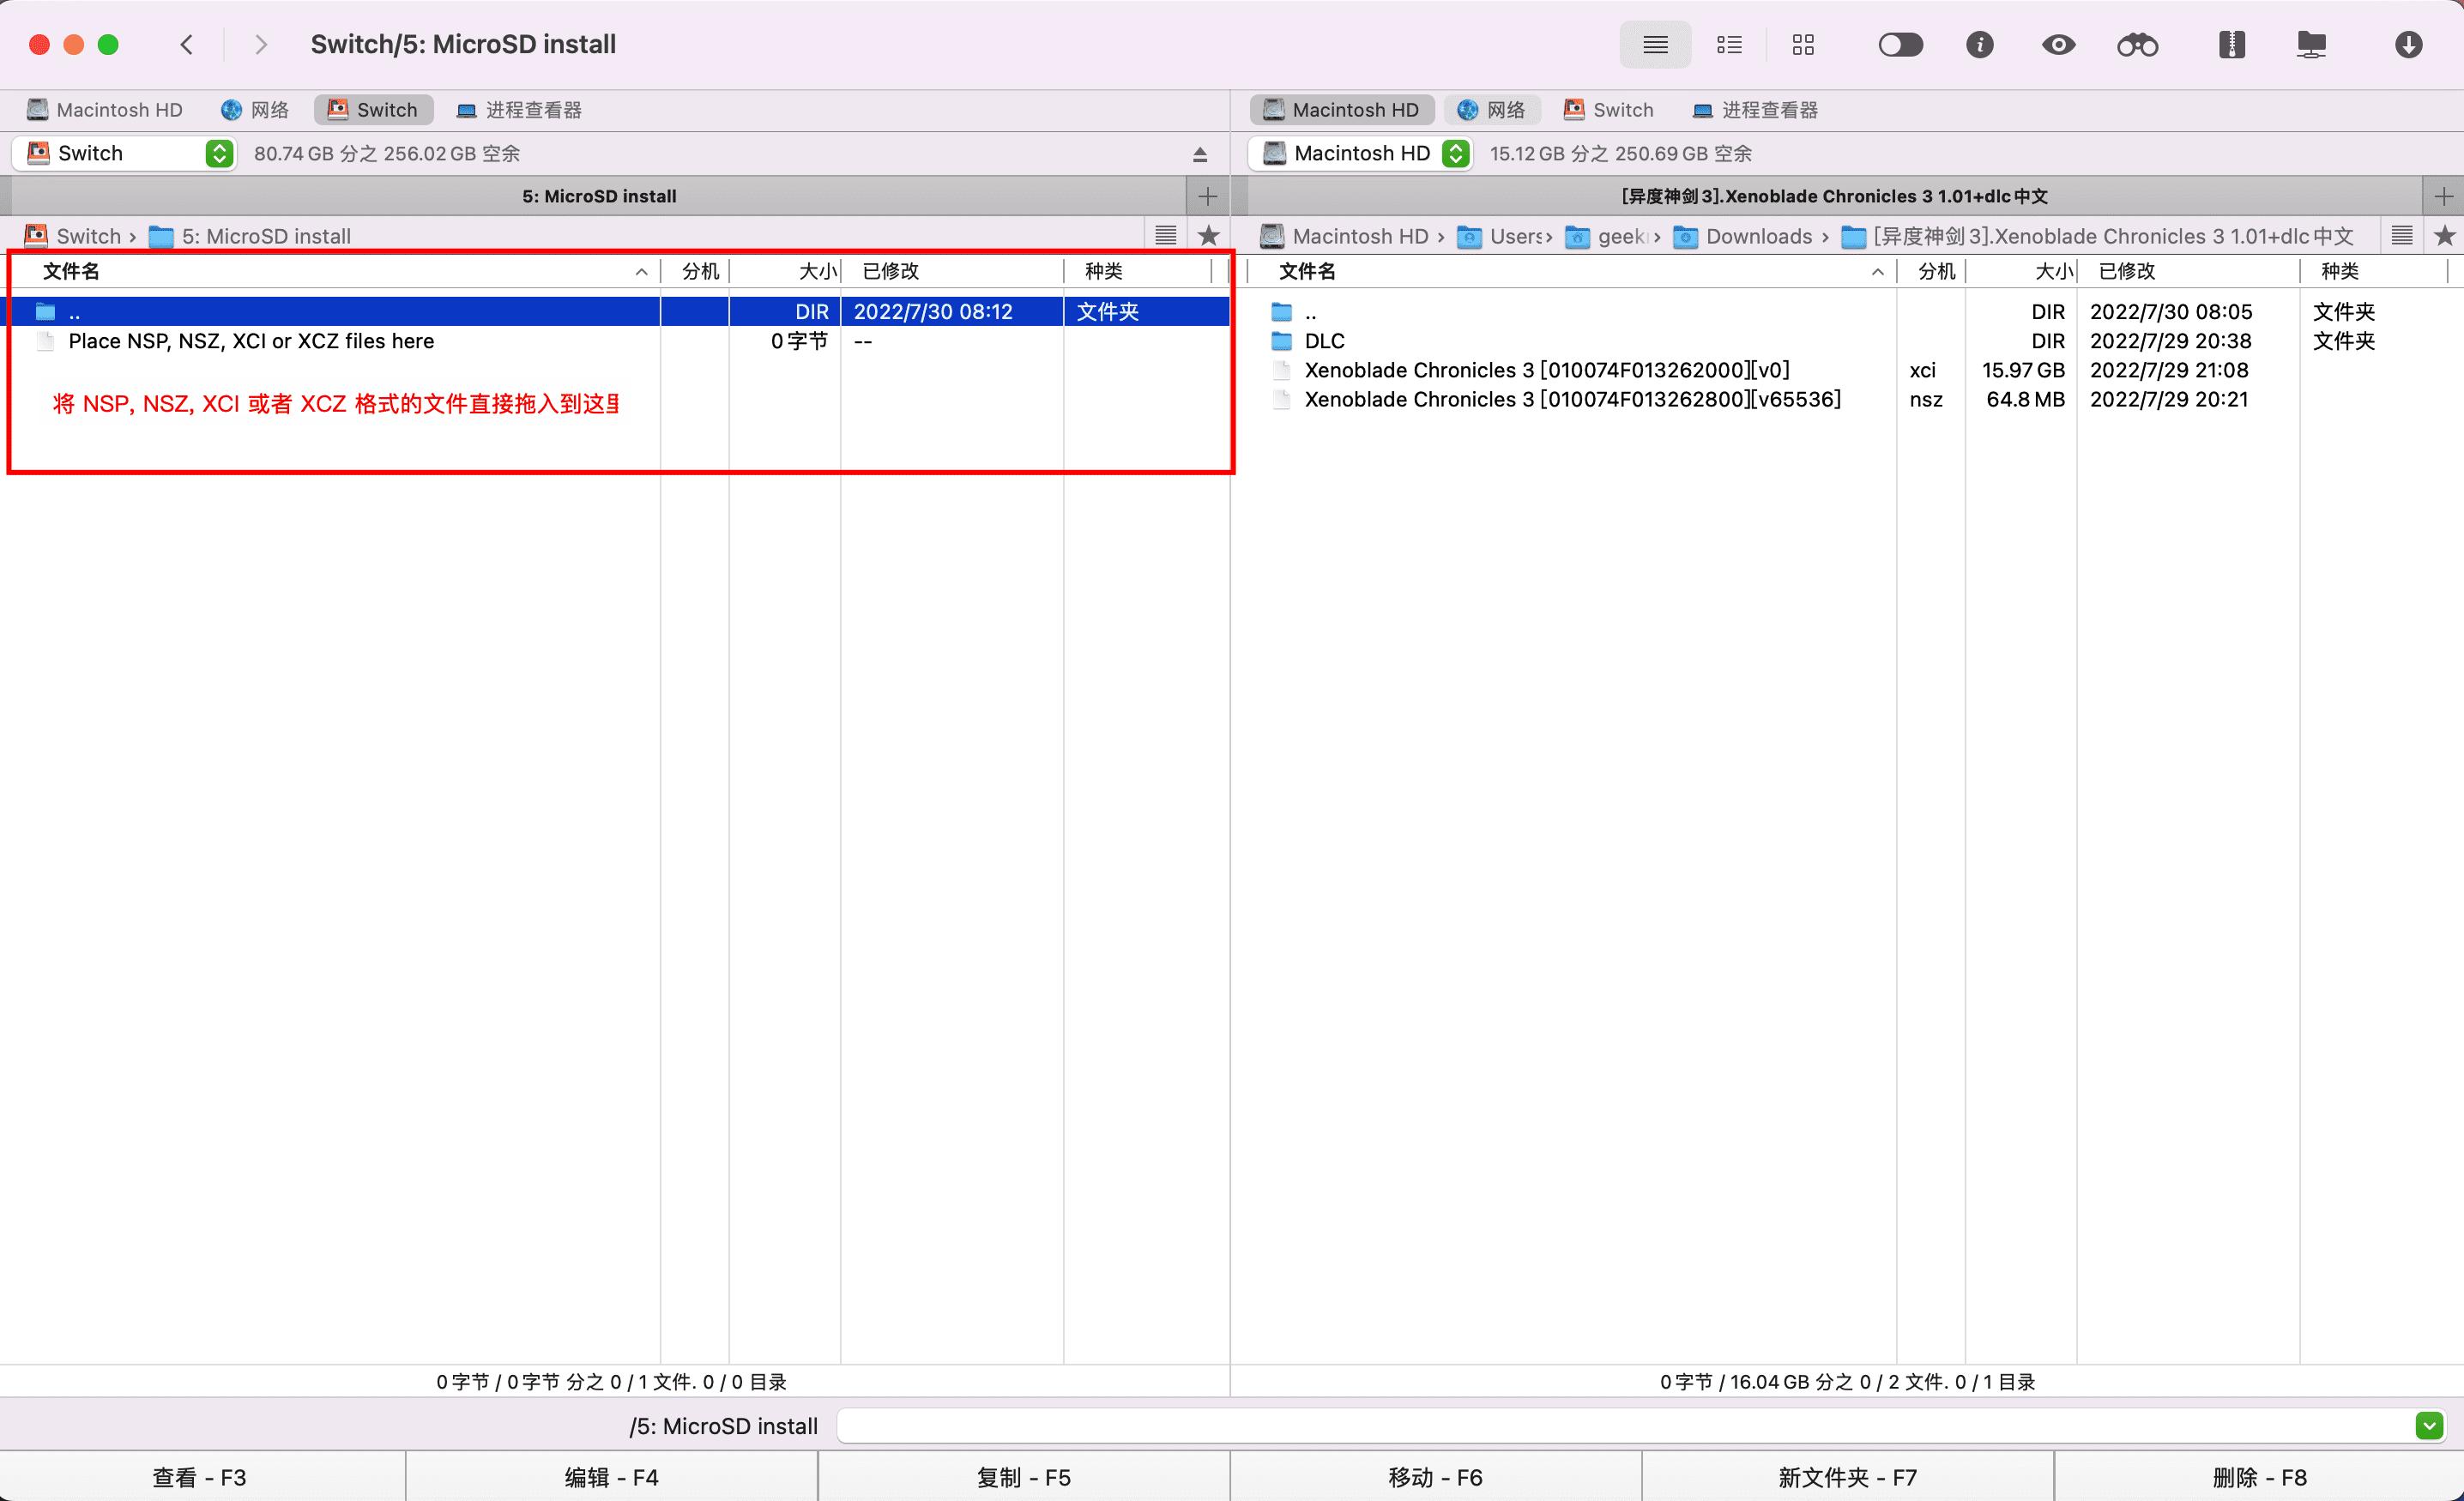Toggle Quick Look eye icon

[2058, 45]
